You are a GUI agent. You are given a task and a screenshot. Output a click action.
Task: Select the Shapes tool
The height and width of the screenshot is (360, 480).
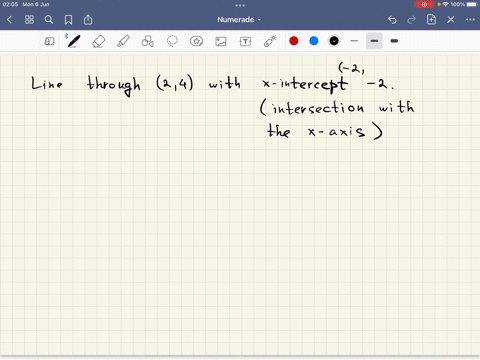coord(148,41)
